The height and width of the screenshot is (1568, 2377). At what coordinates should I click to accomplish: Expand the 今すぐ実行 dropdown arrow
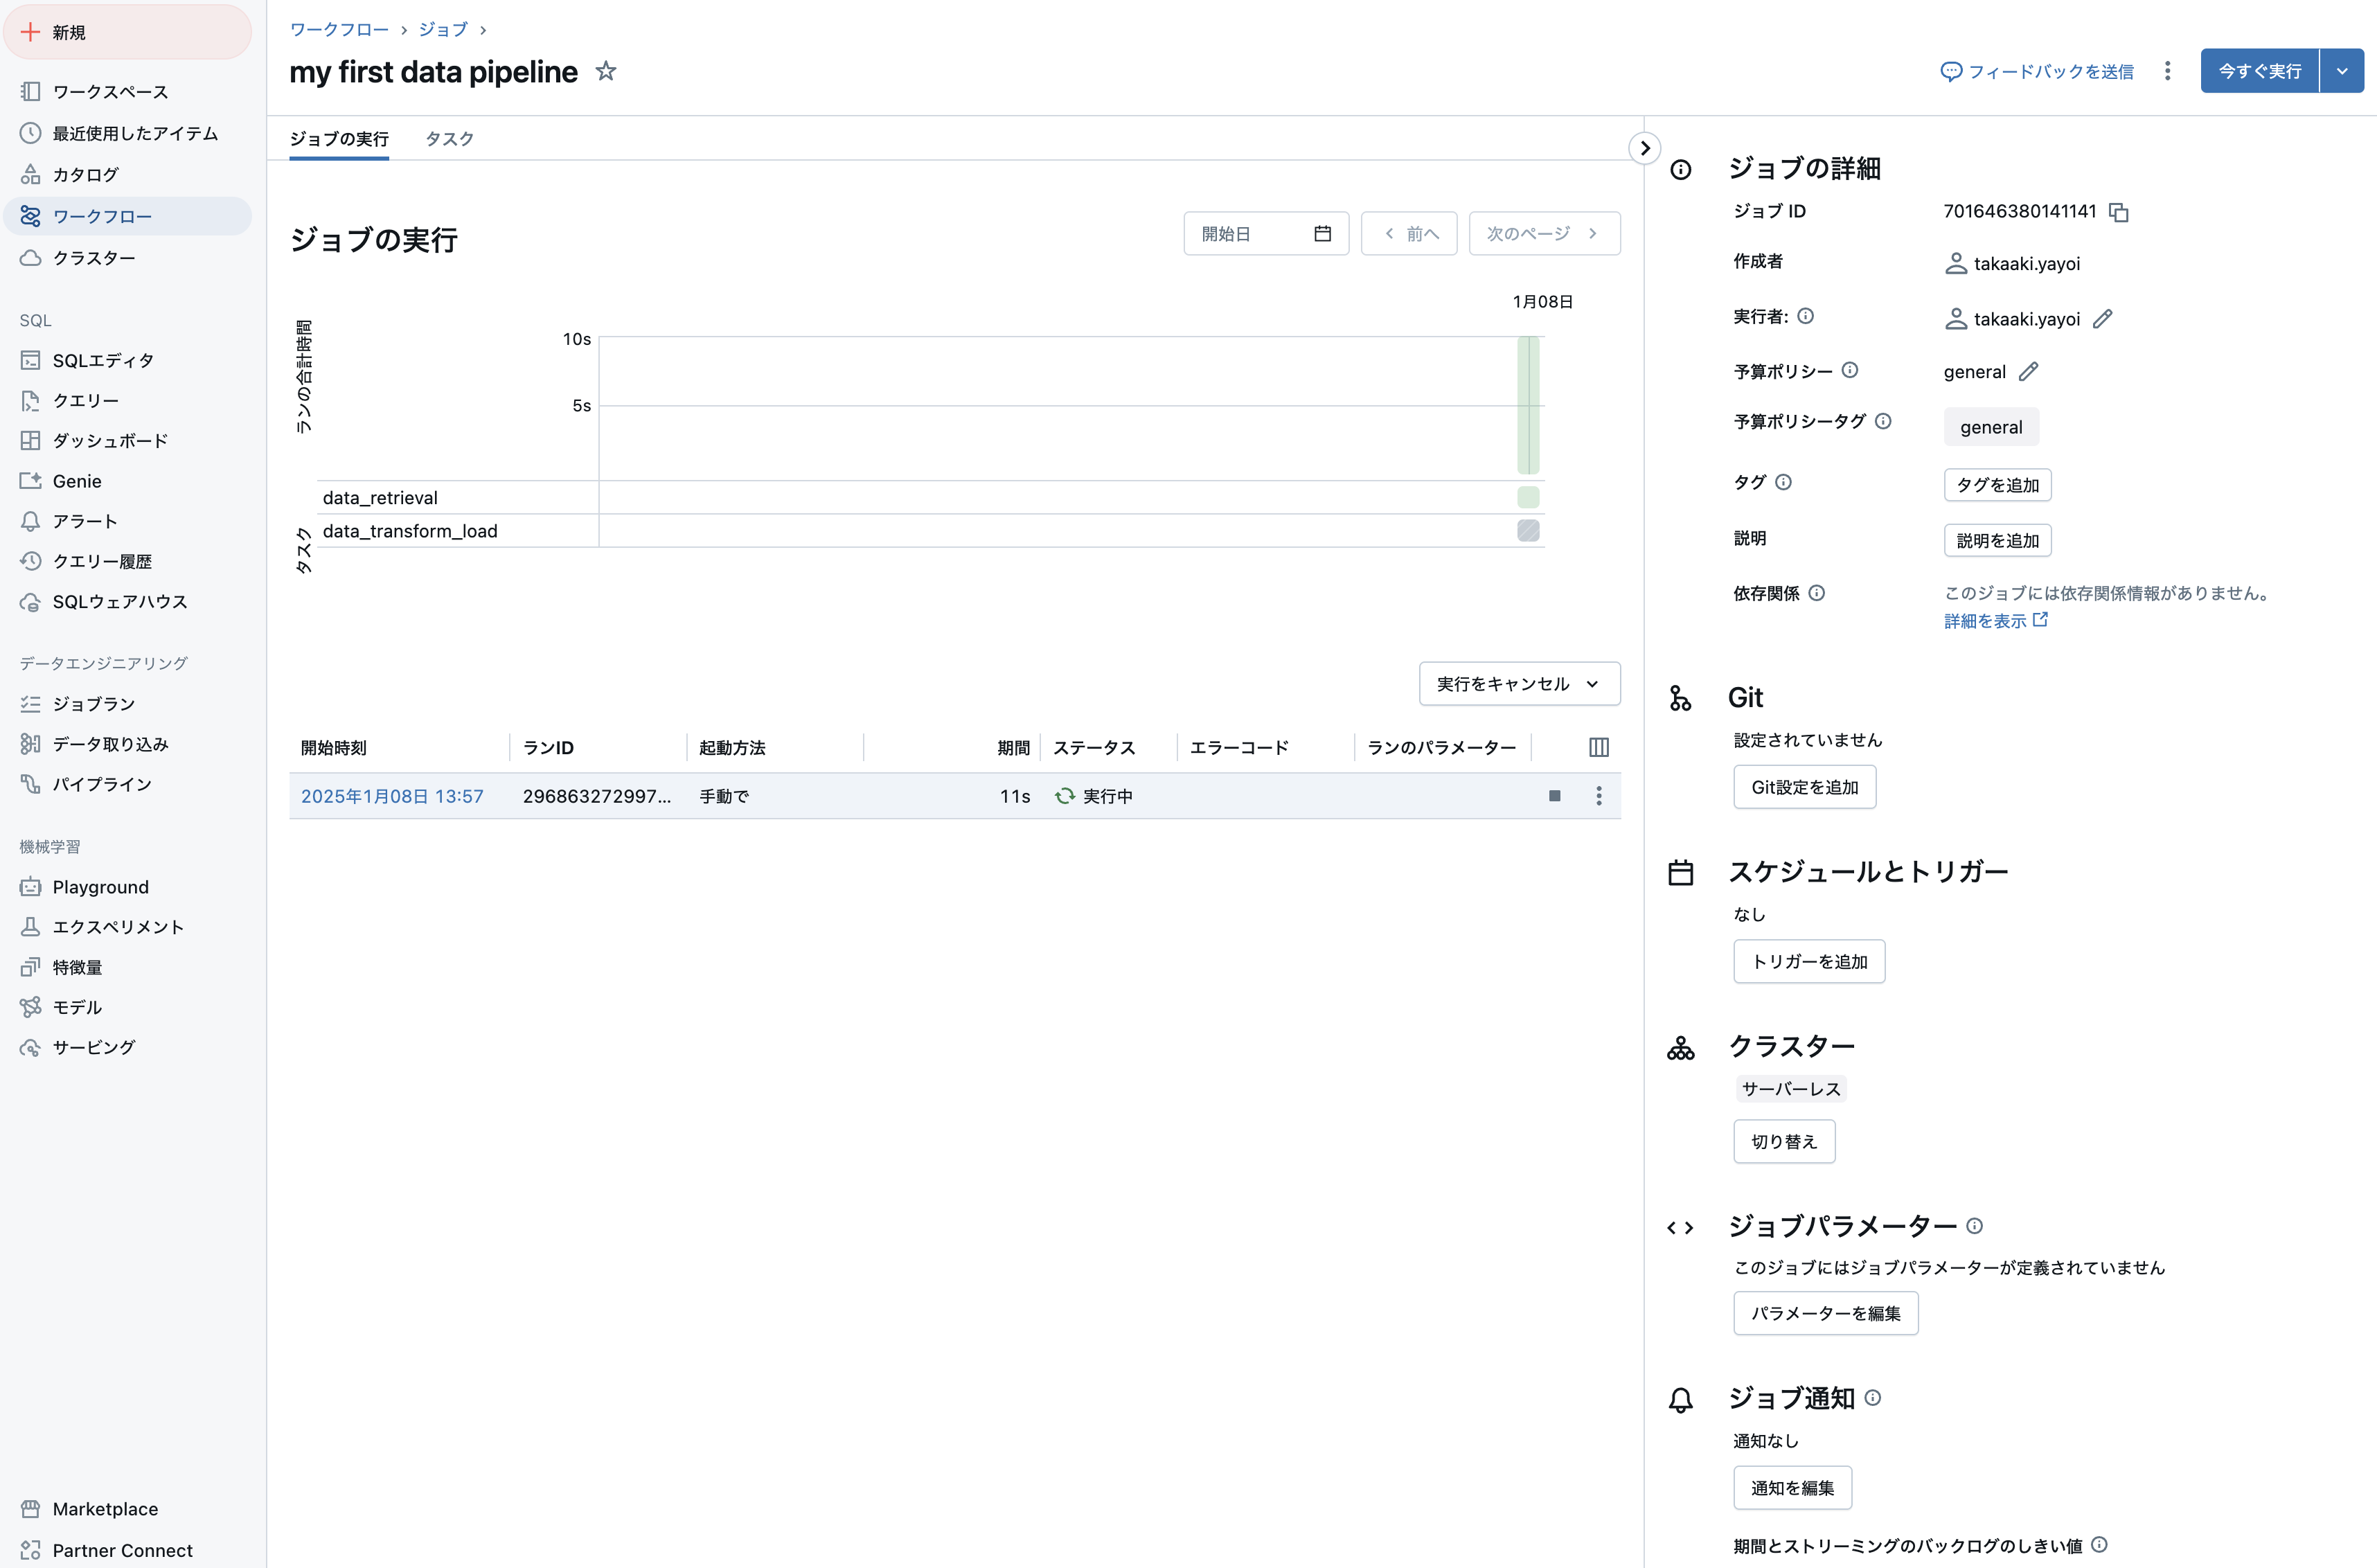[2341, 71]
